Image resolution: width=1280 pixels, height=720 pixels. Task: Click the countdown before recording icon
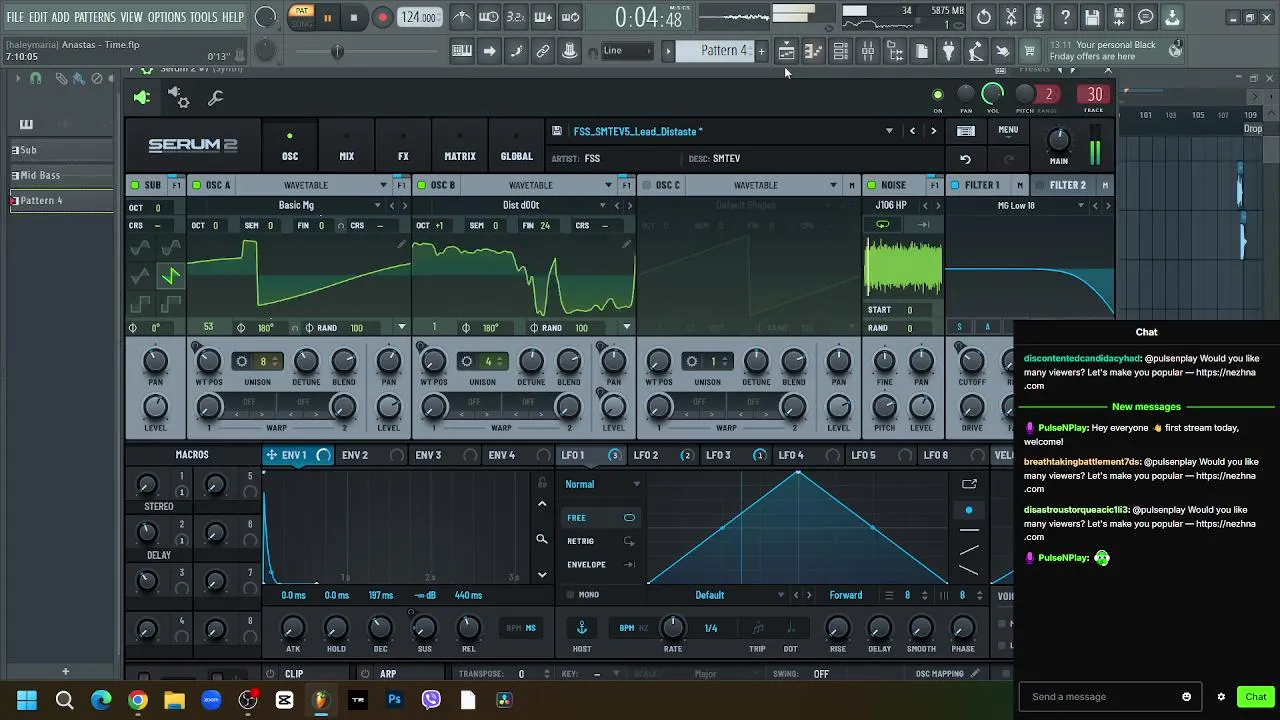pos(516,17)
